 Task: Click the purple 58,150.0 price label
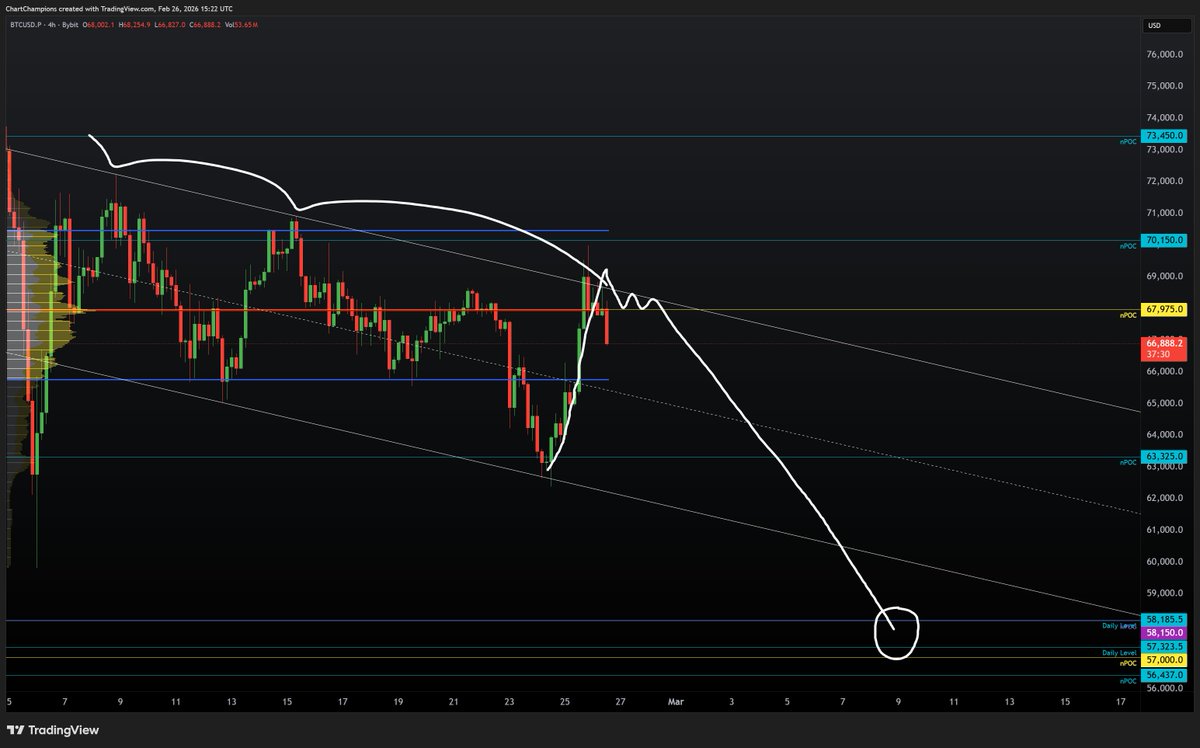coord(1165,633)
